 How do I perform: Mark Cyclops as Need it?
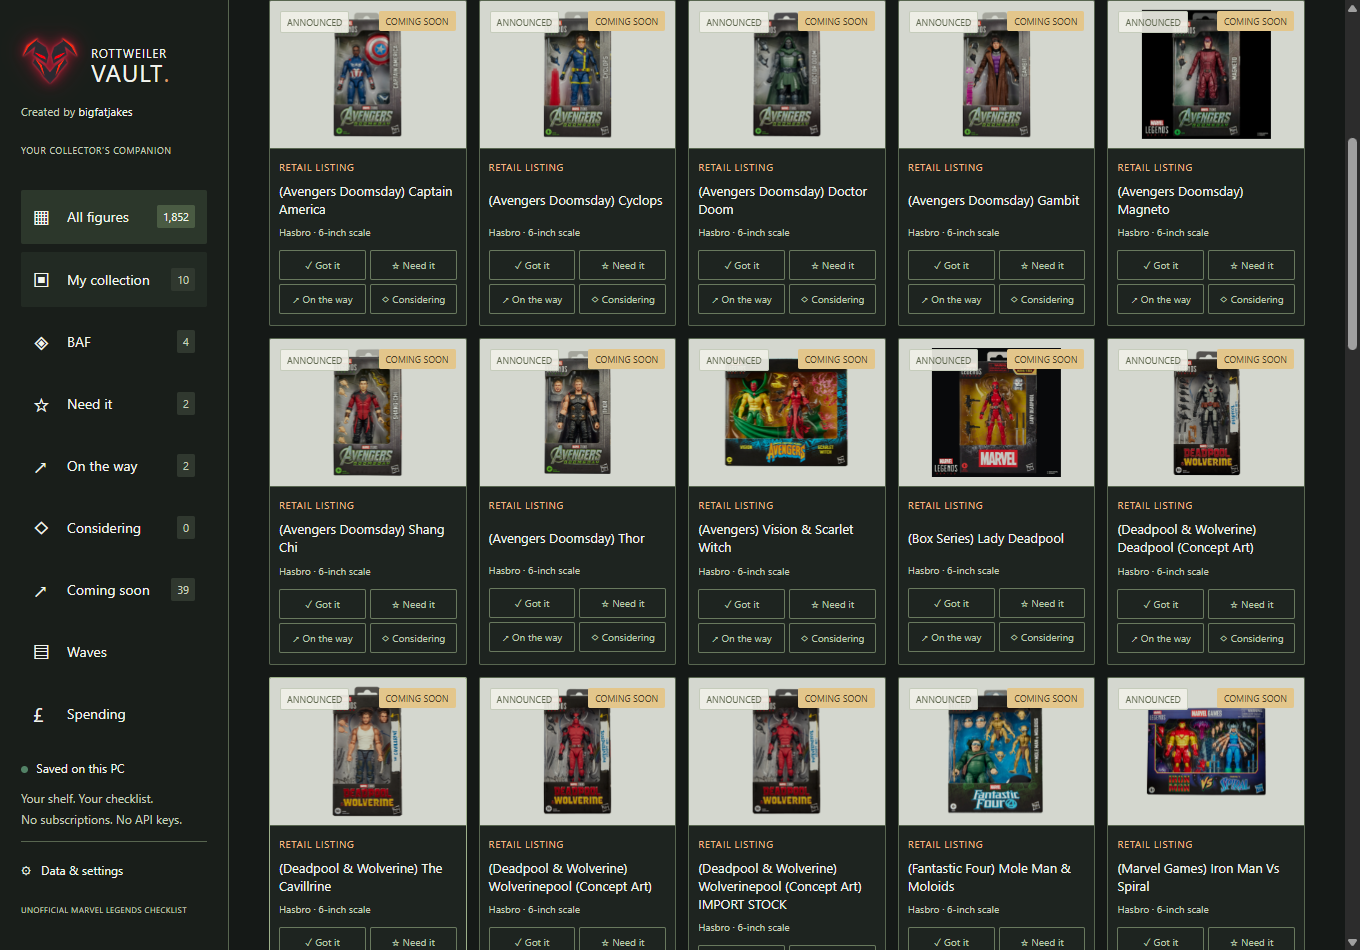coord(623,265)
